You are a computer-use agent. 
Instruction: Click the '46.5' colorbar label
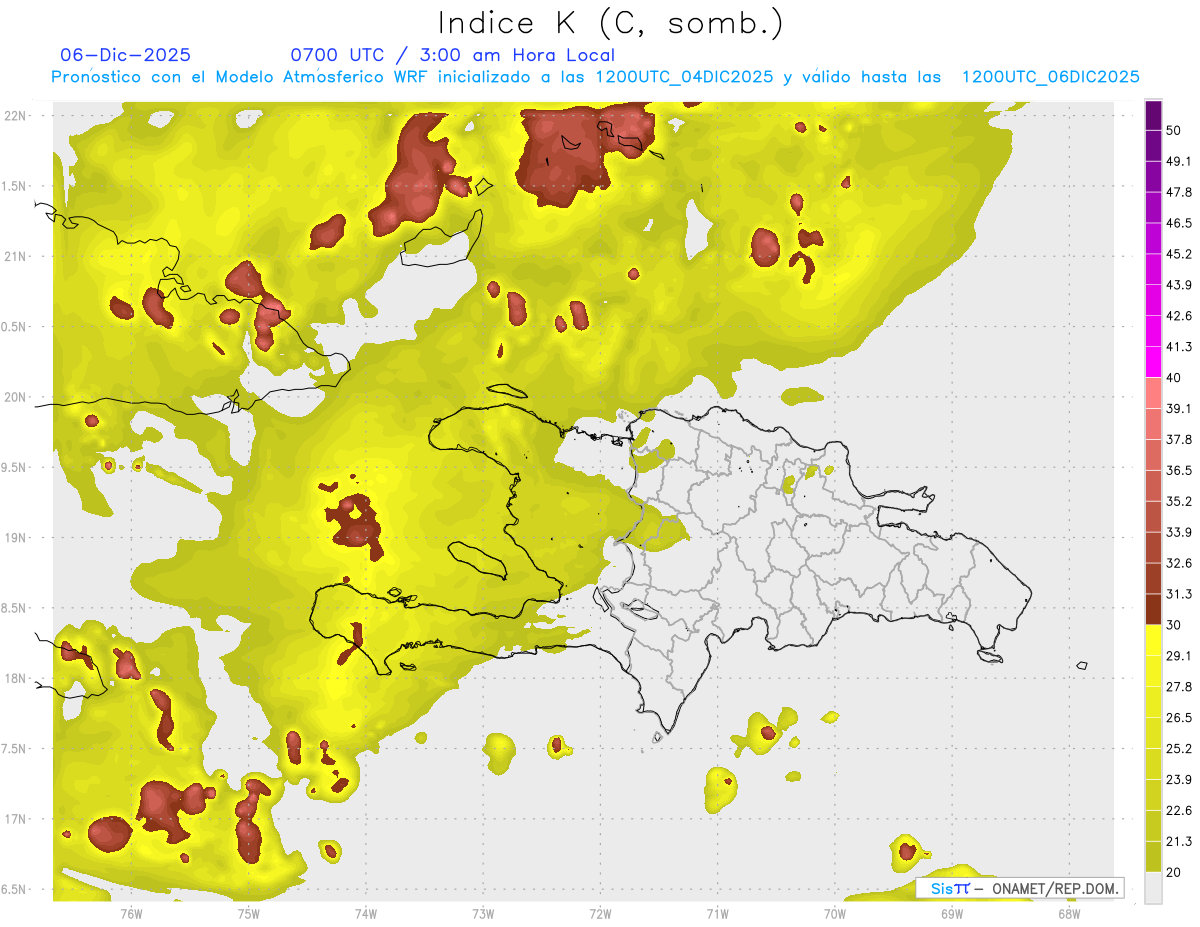1179,223
